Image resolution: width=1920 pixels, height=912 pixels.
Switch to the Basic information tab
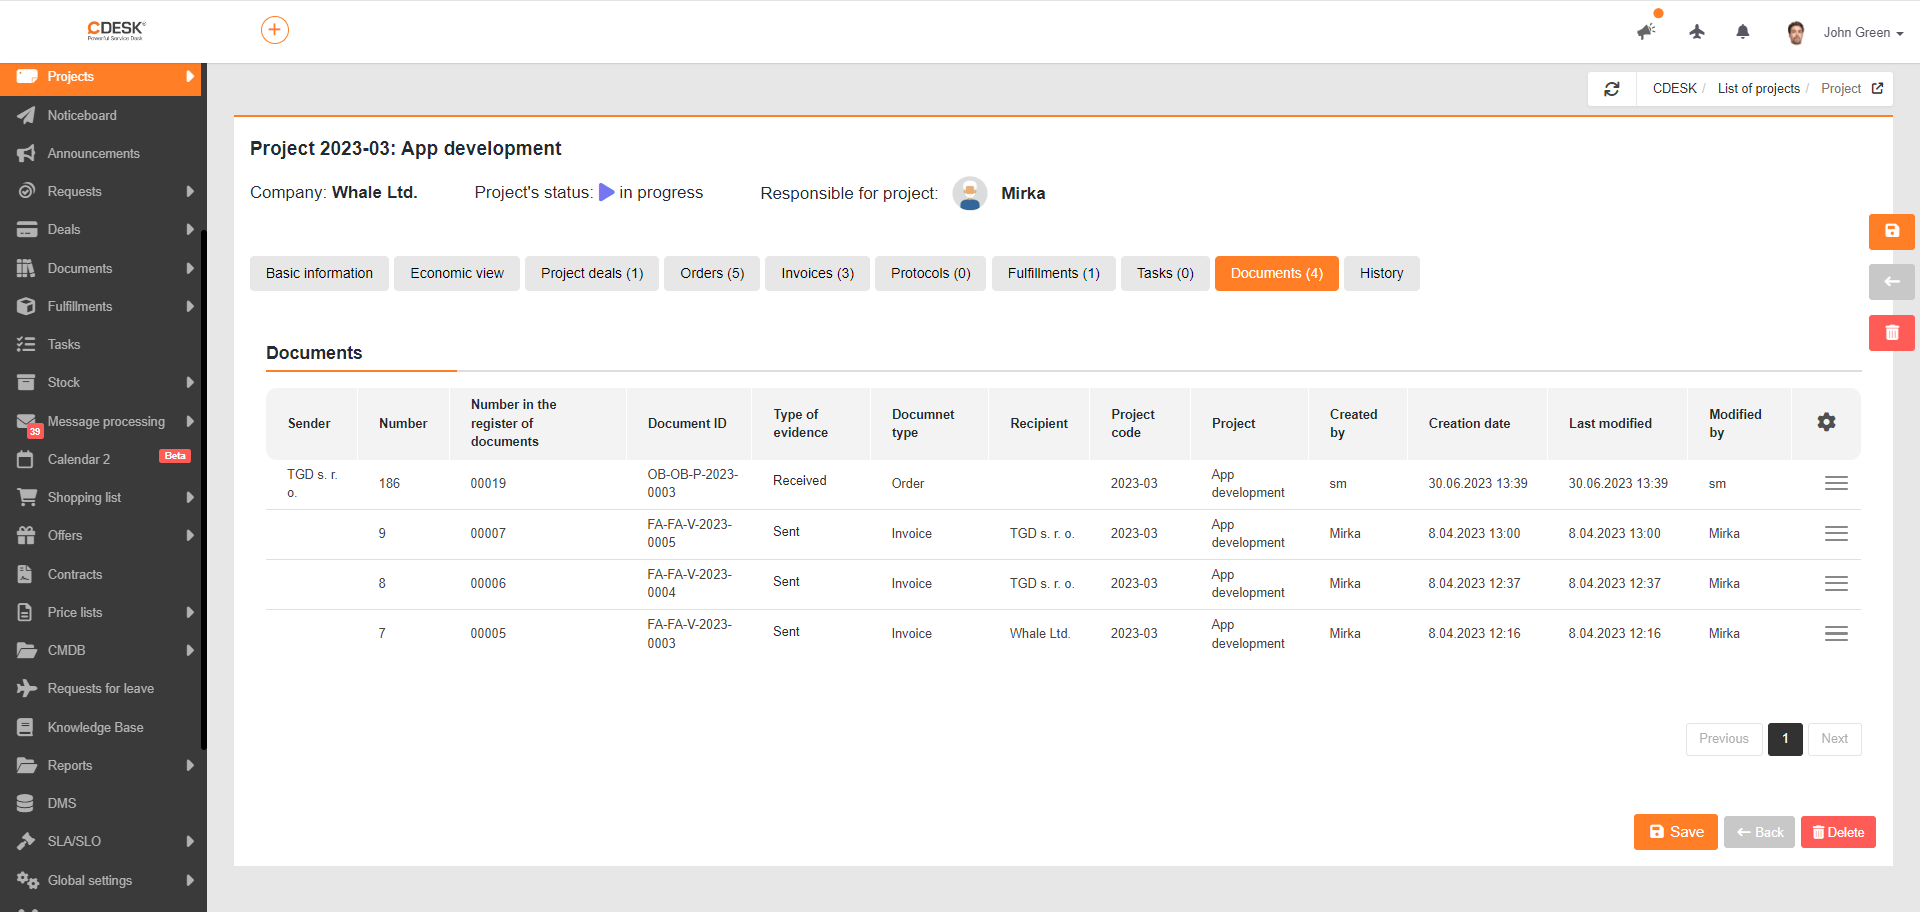click(x=319, y=273)
